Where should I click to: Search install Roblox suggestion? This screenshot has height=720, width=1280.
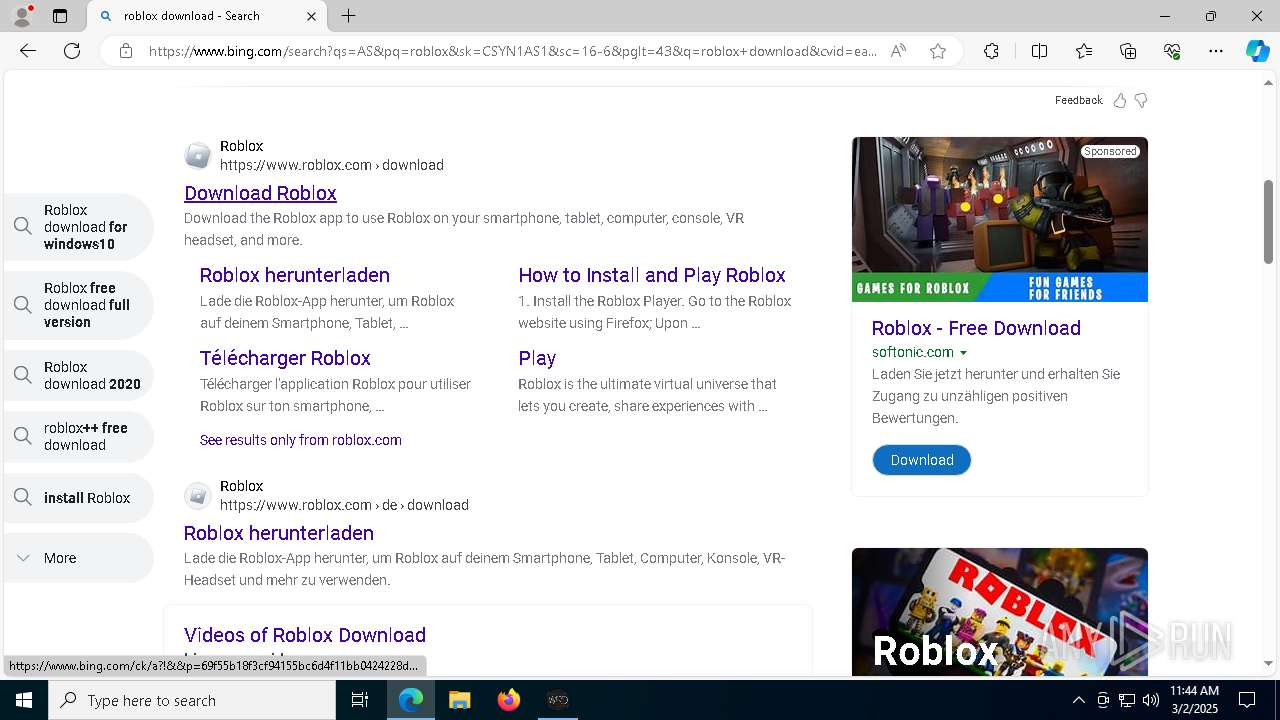(x=78, y=498)
